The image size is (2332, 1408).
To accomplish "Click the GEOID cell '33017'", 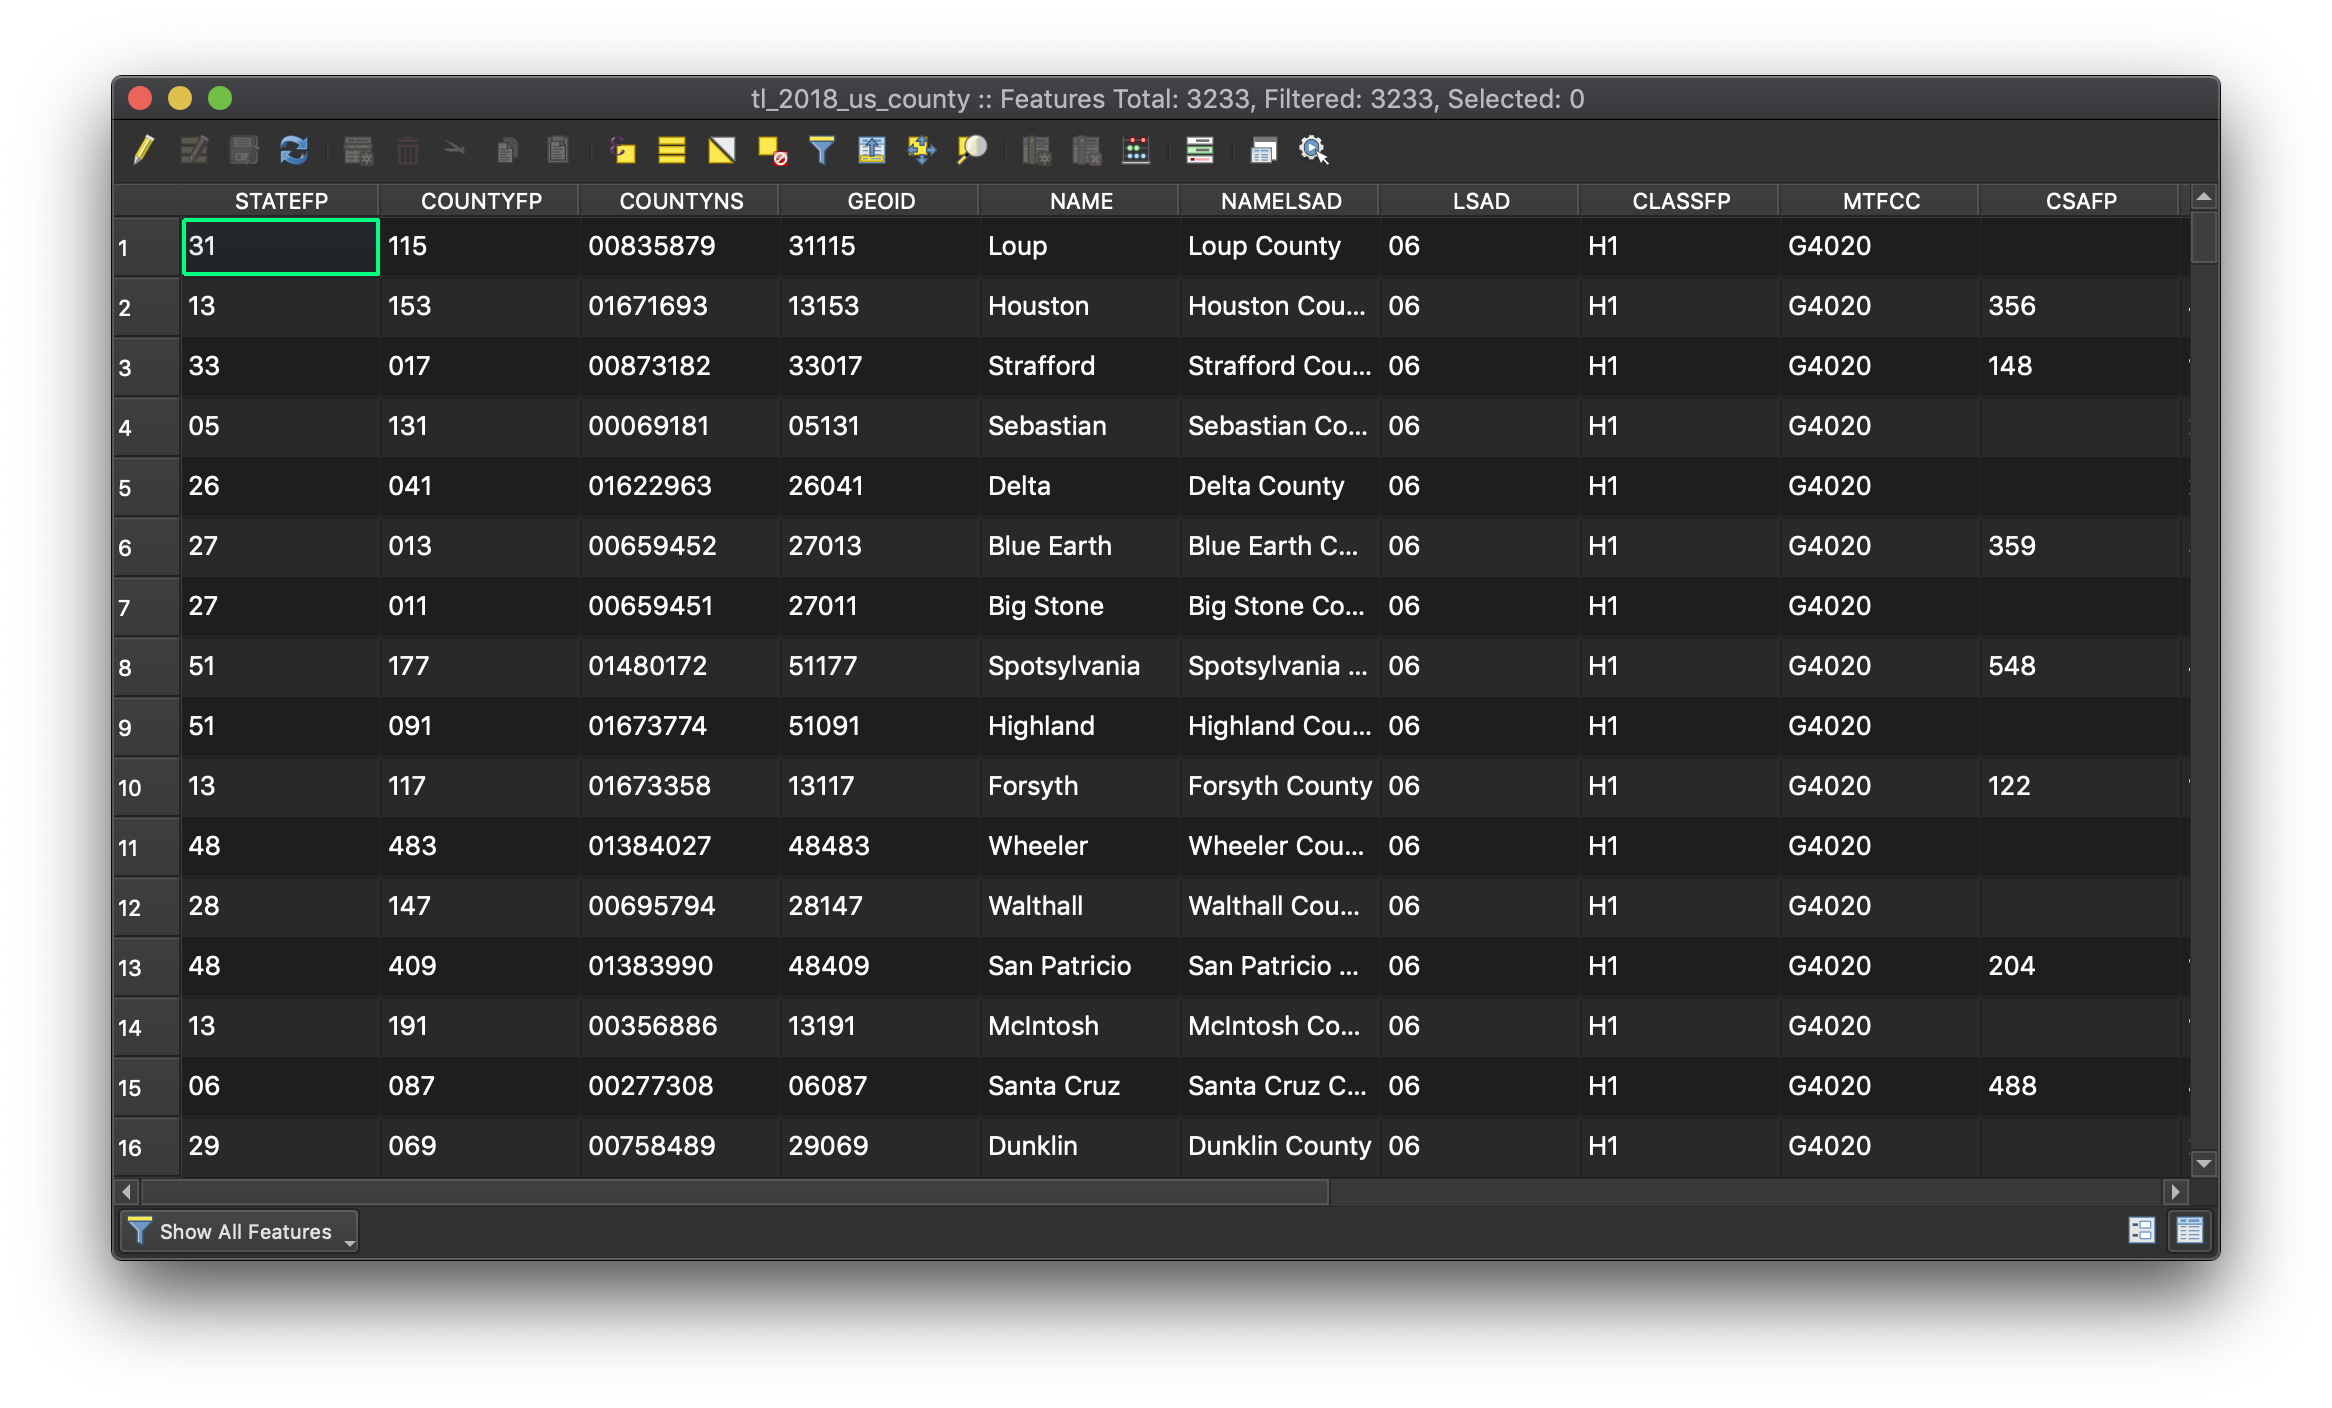I will [x=880, y=366].
